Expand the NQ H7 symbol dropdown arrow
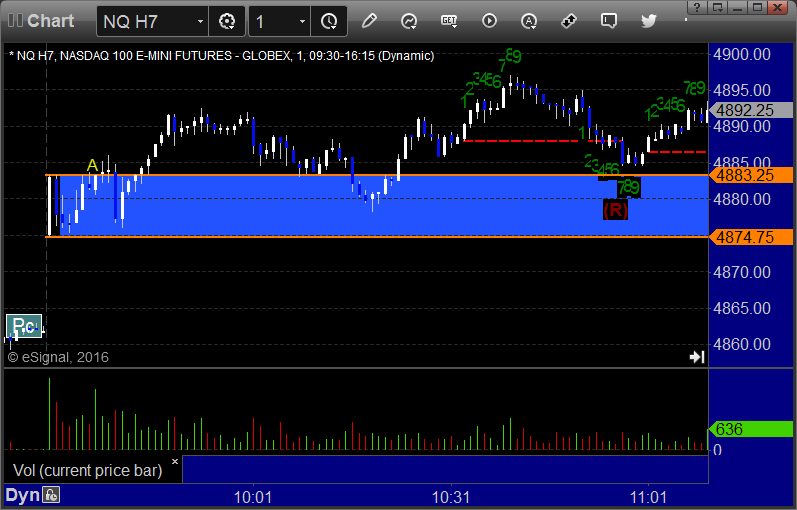 point(200,21)
